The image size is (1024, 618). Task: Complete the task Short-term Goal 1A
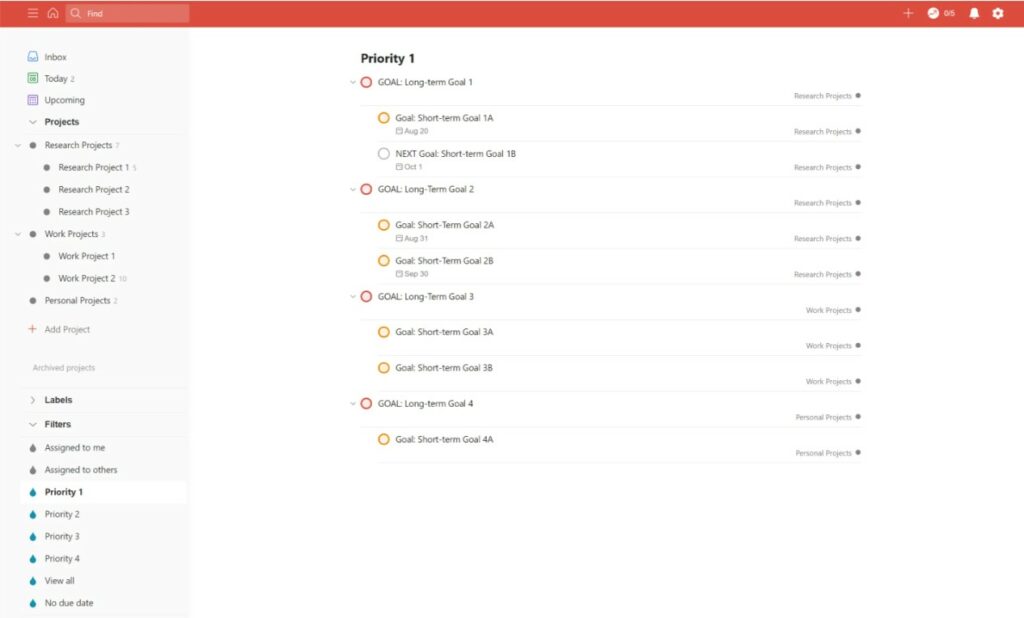pos(383,117)
